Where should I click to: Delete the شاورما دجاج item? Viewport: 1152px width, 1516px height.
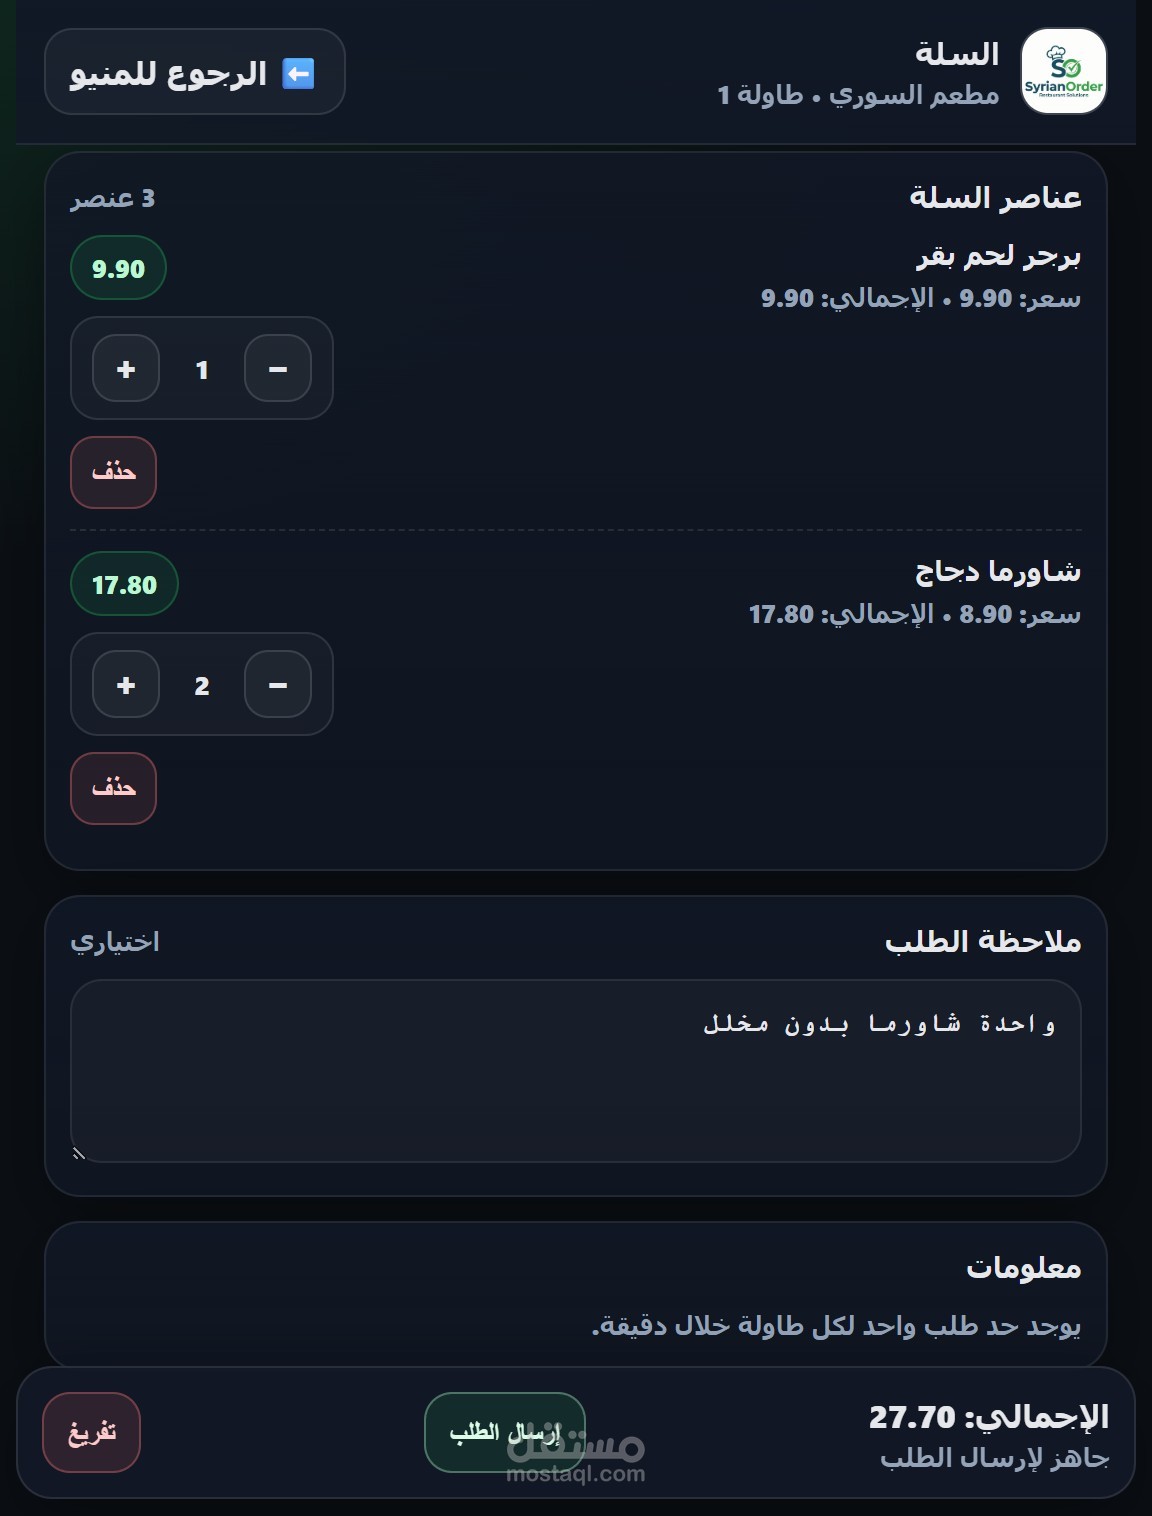(x=113, y=788)
